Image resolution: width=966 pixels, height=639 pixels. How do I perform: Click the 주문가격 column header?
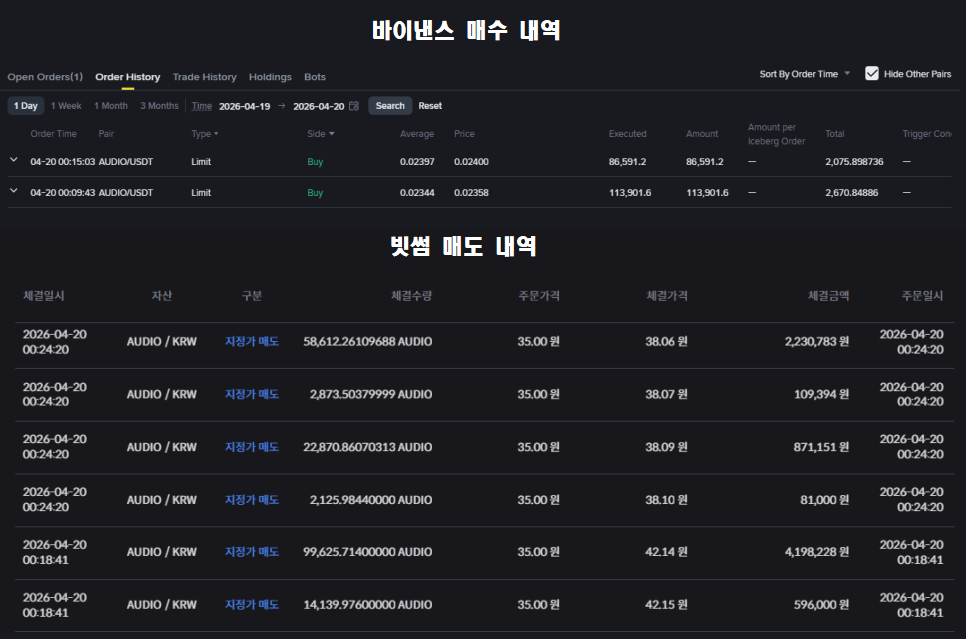(x=539, y=296)
